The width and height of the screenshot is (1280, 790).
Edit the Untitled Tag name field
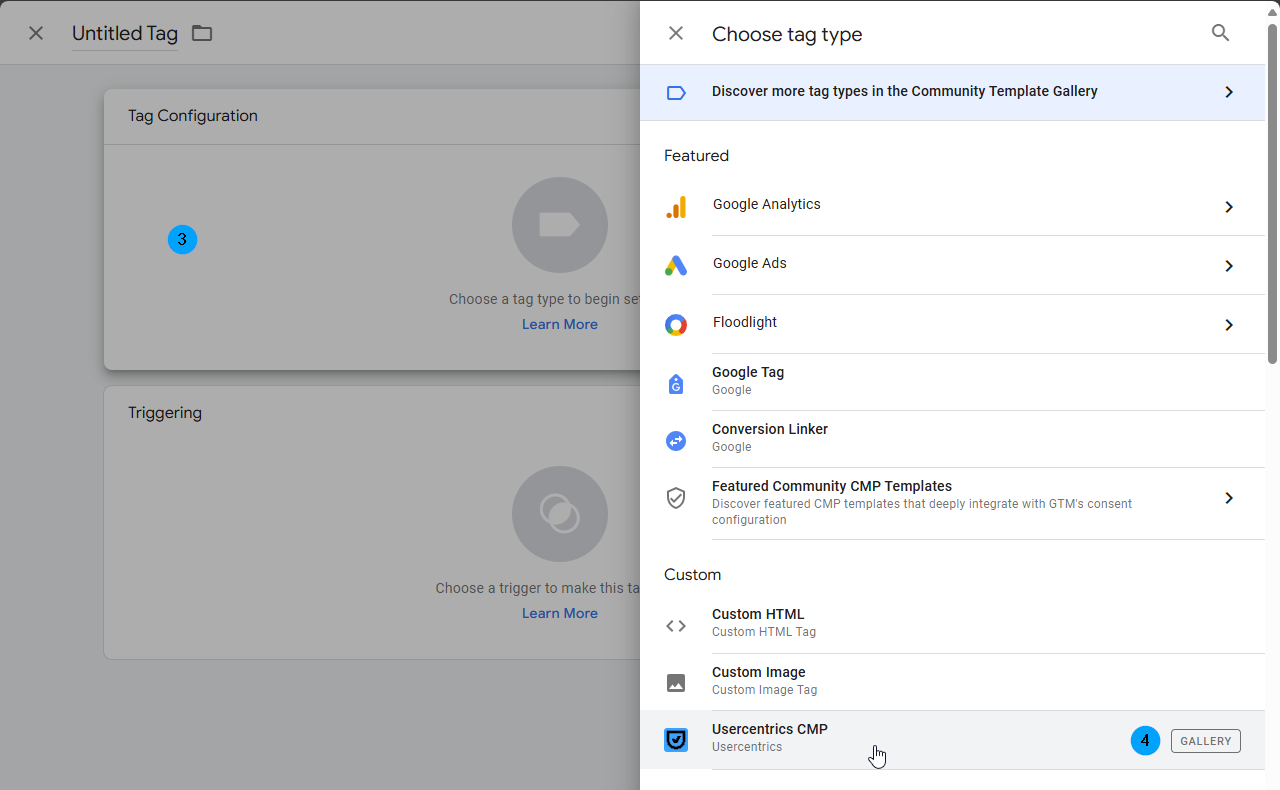tap(125, 34)
